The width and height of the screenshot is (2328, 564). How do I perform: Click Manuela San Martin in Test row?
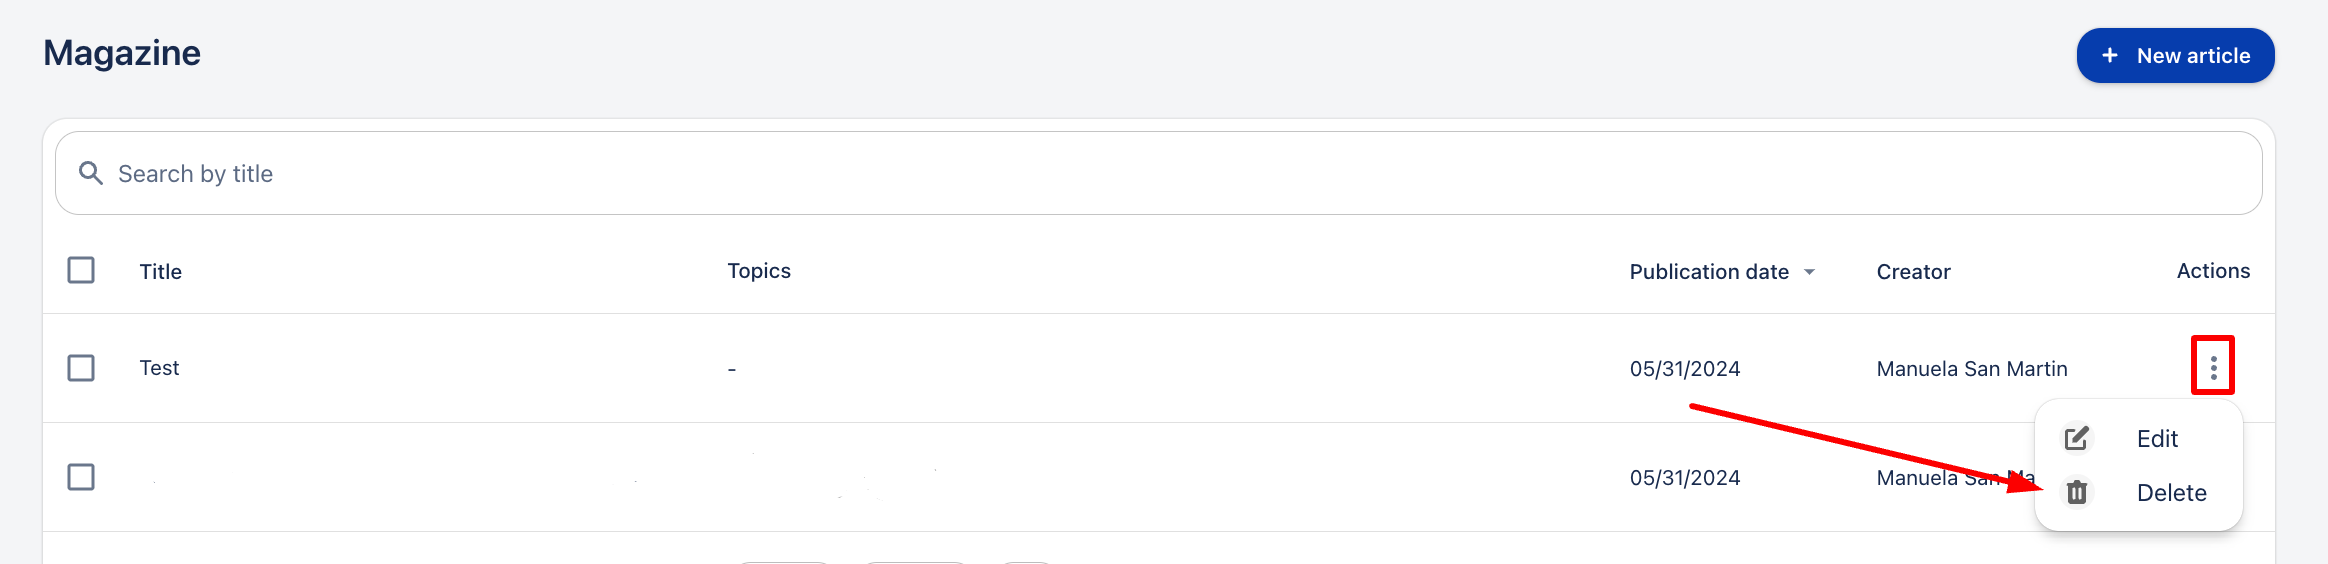coord(1971,369)
